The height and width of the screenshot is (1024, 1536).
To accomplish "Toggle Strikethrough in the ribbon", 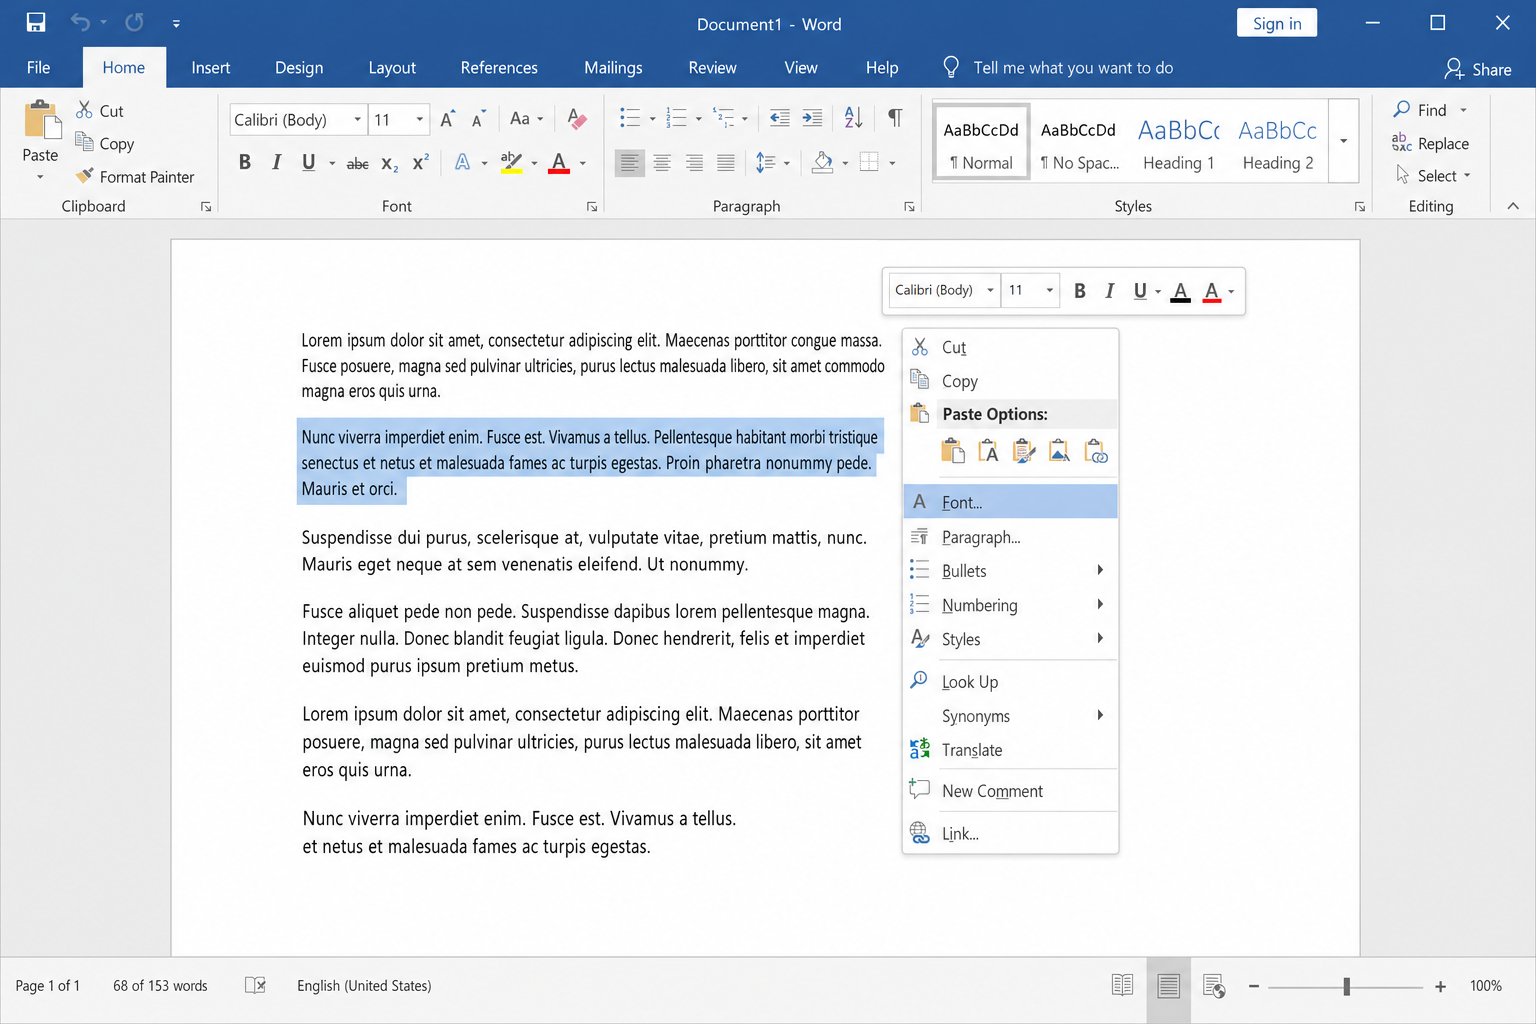I will 357,163.
